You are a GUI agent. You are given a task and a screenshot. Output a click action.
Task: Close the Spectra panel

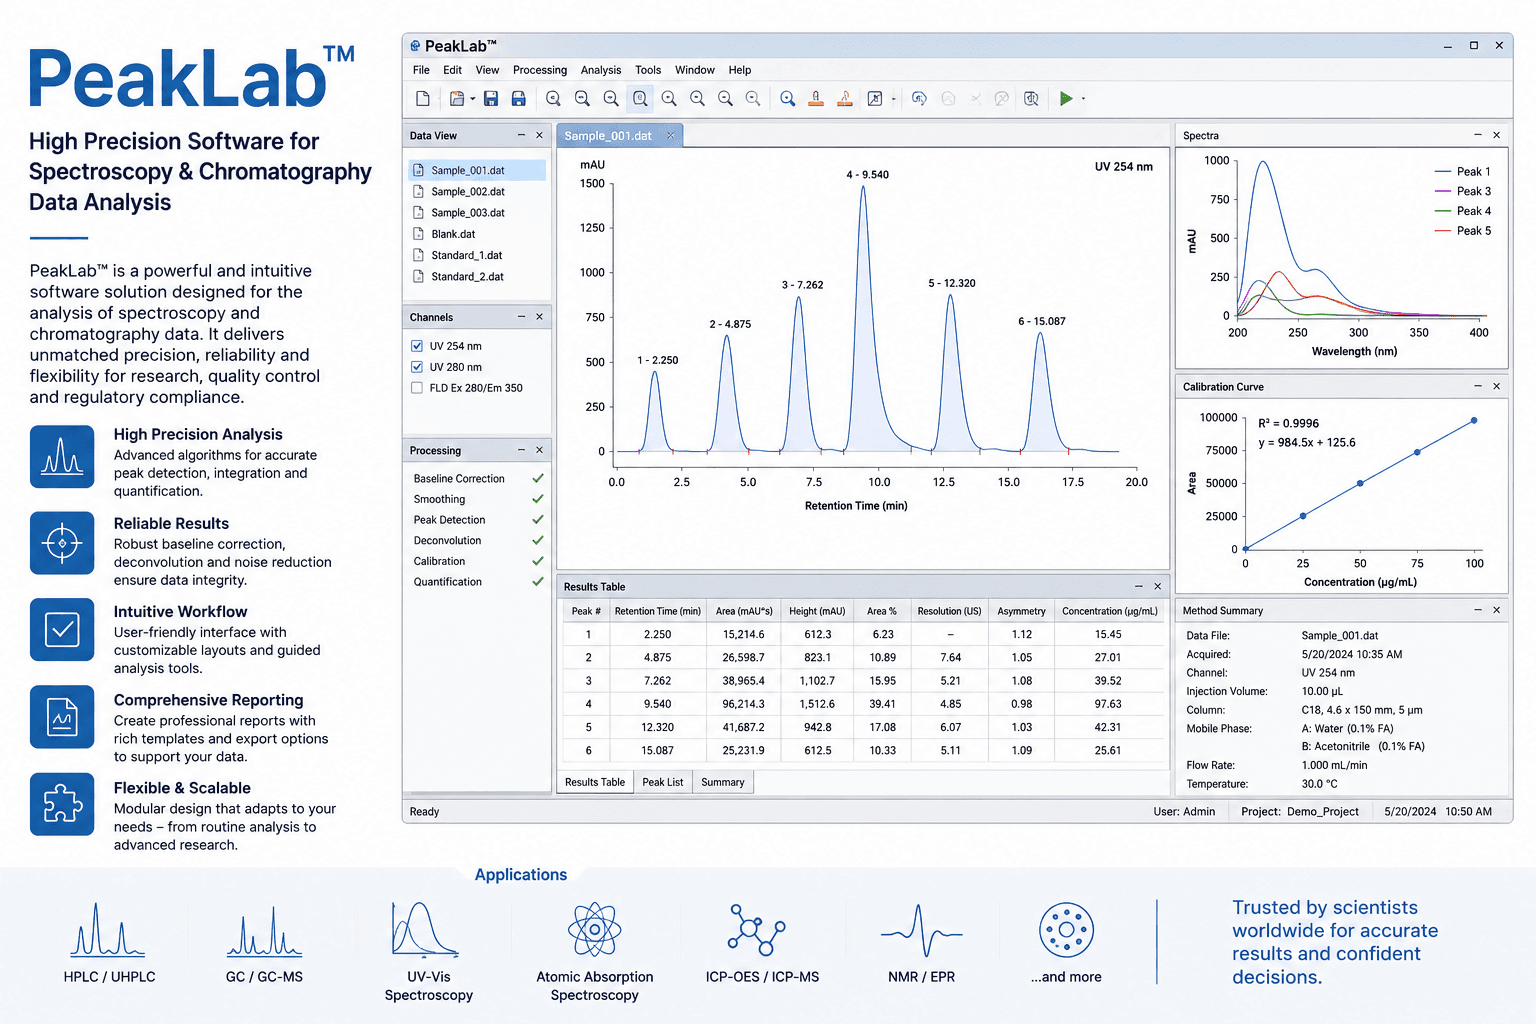point(1497,135)
